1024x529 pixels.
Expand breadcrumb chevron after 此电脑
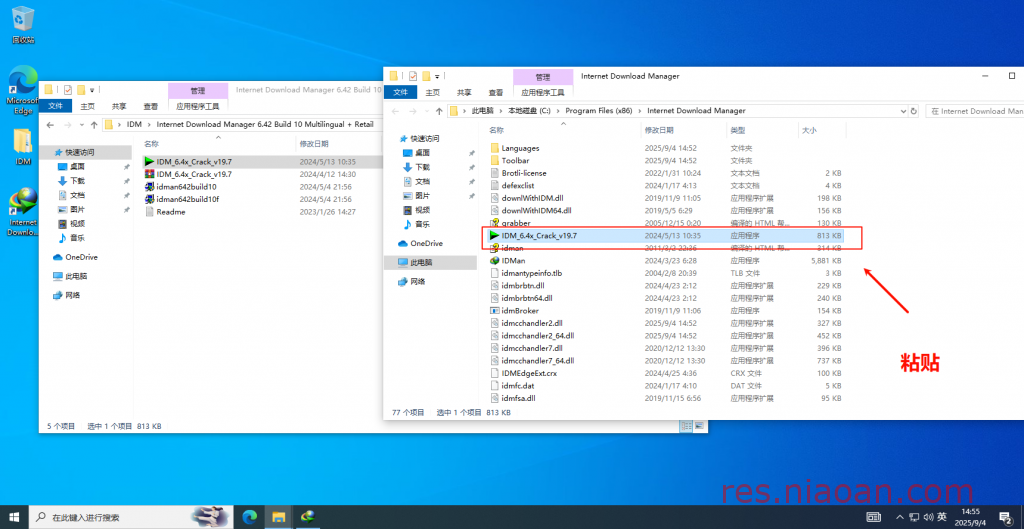coord(501,110)
